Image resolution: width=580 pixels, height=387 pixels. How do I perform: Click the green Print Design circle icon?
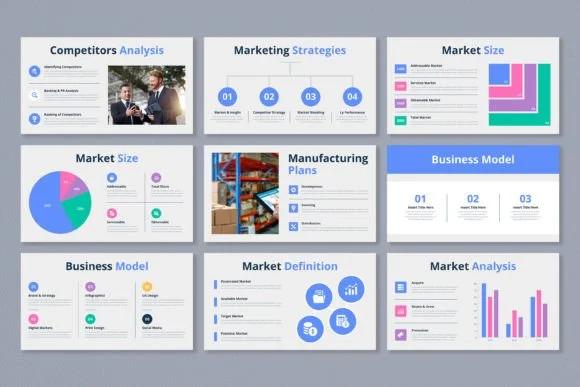(x=90, y=319)
